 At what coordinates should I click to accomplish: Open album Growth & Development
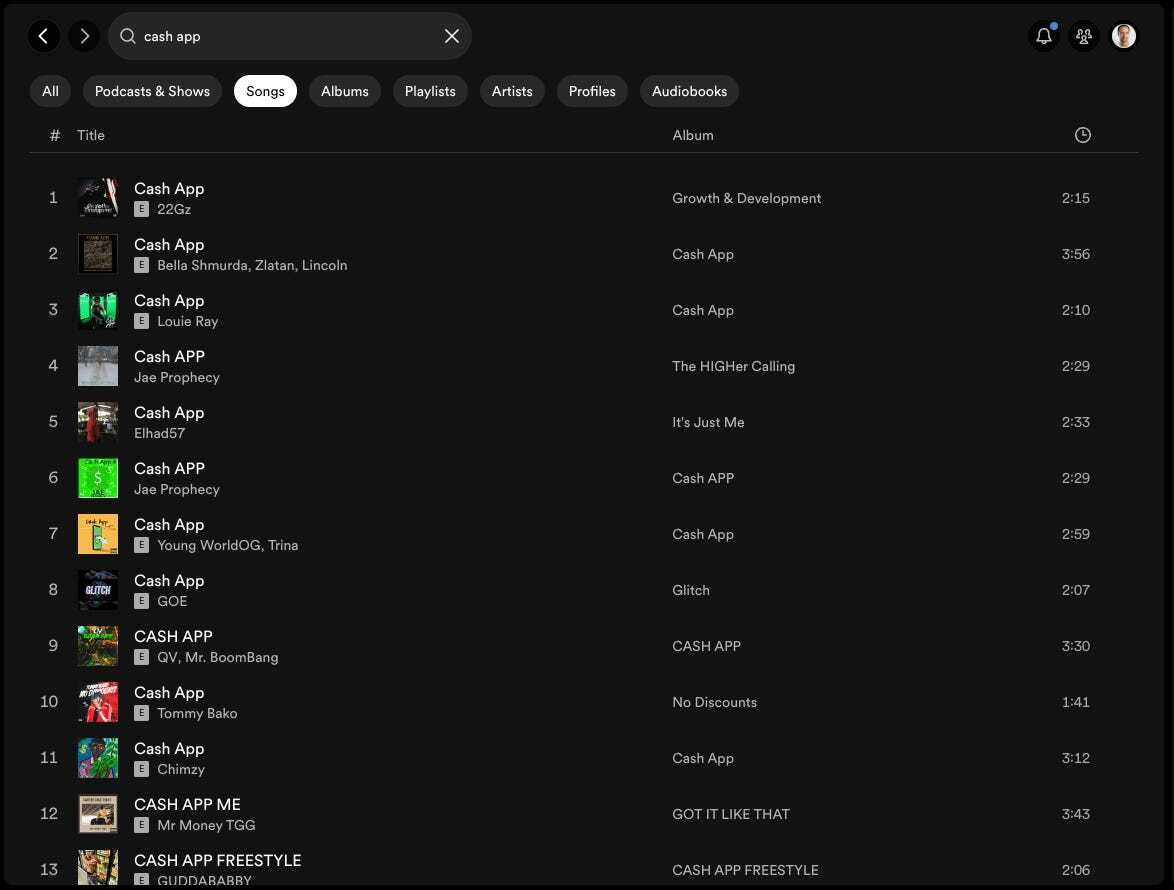coord(746,198)
